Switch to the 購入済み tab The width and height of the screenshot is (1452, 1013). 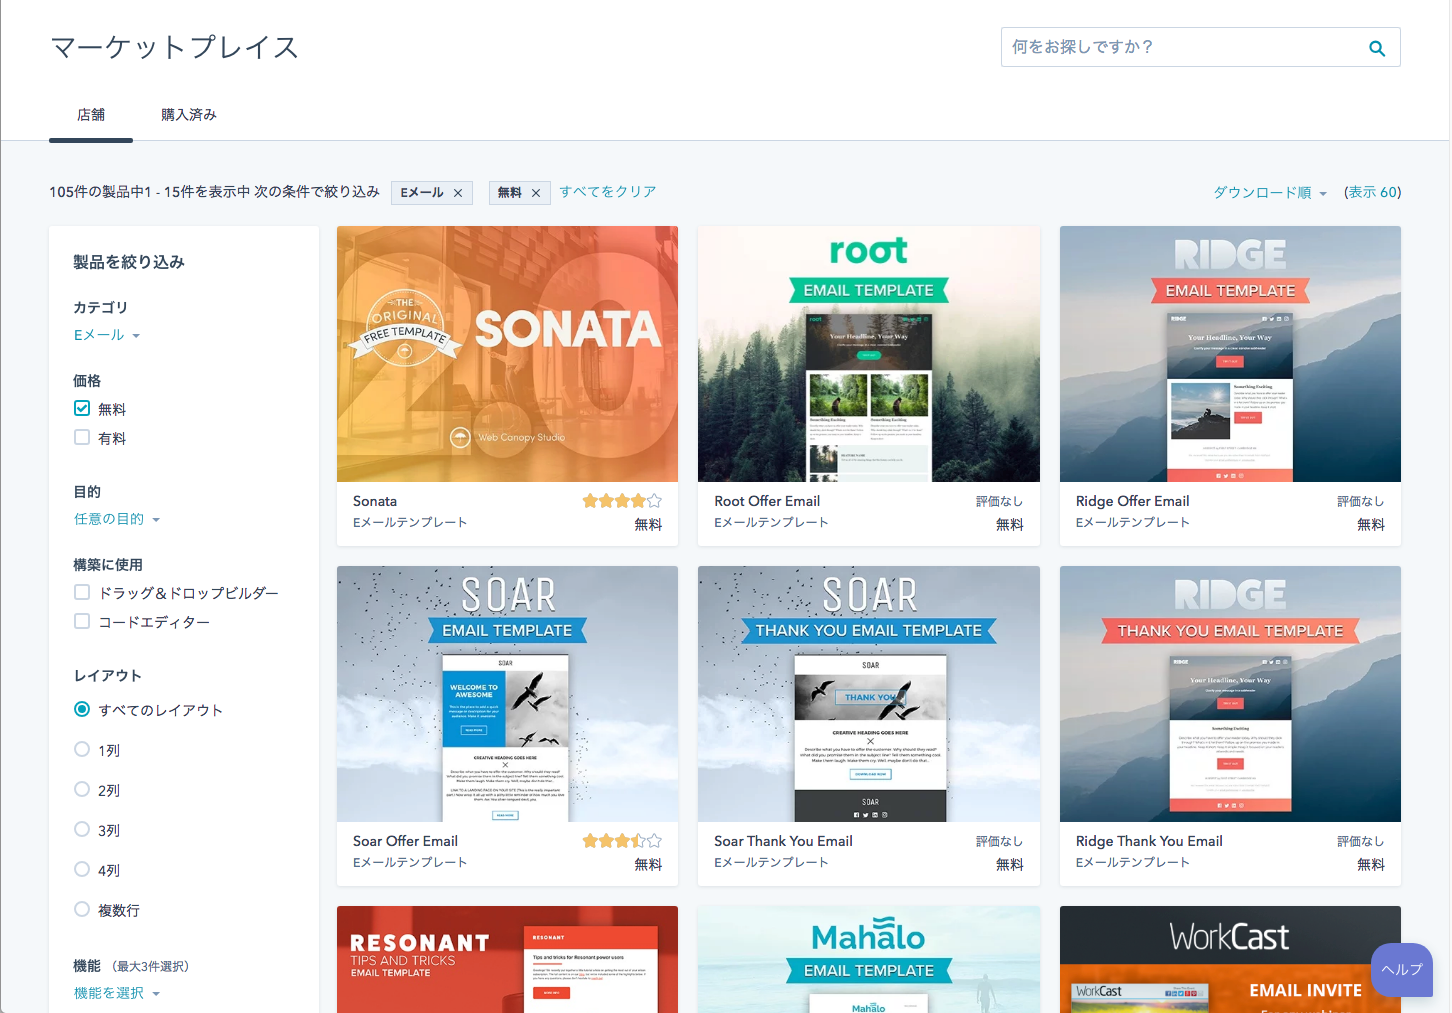pos(189,115)
